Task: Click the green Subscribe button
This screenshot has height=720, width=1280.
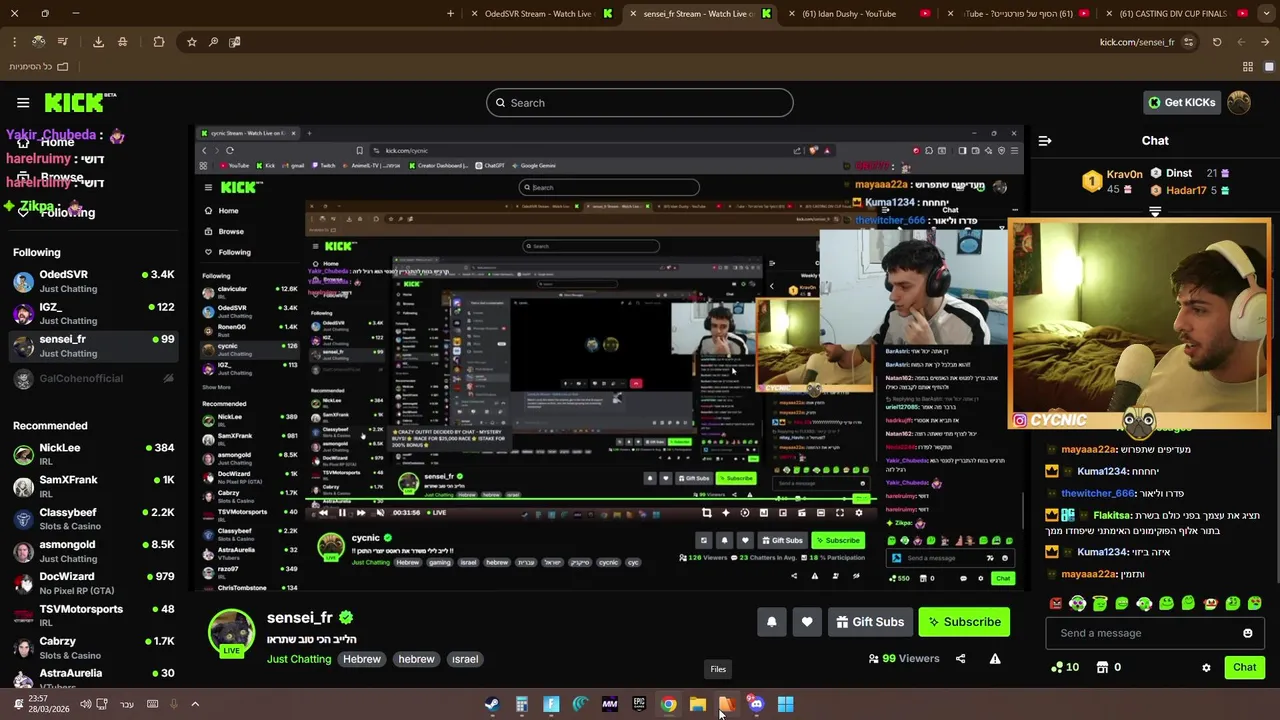Action: tap(964, 622)
